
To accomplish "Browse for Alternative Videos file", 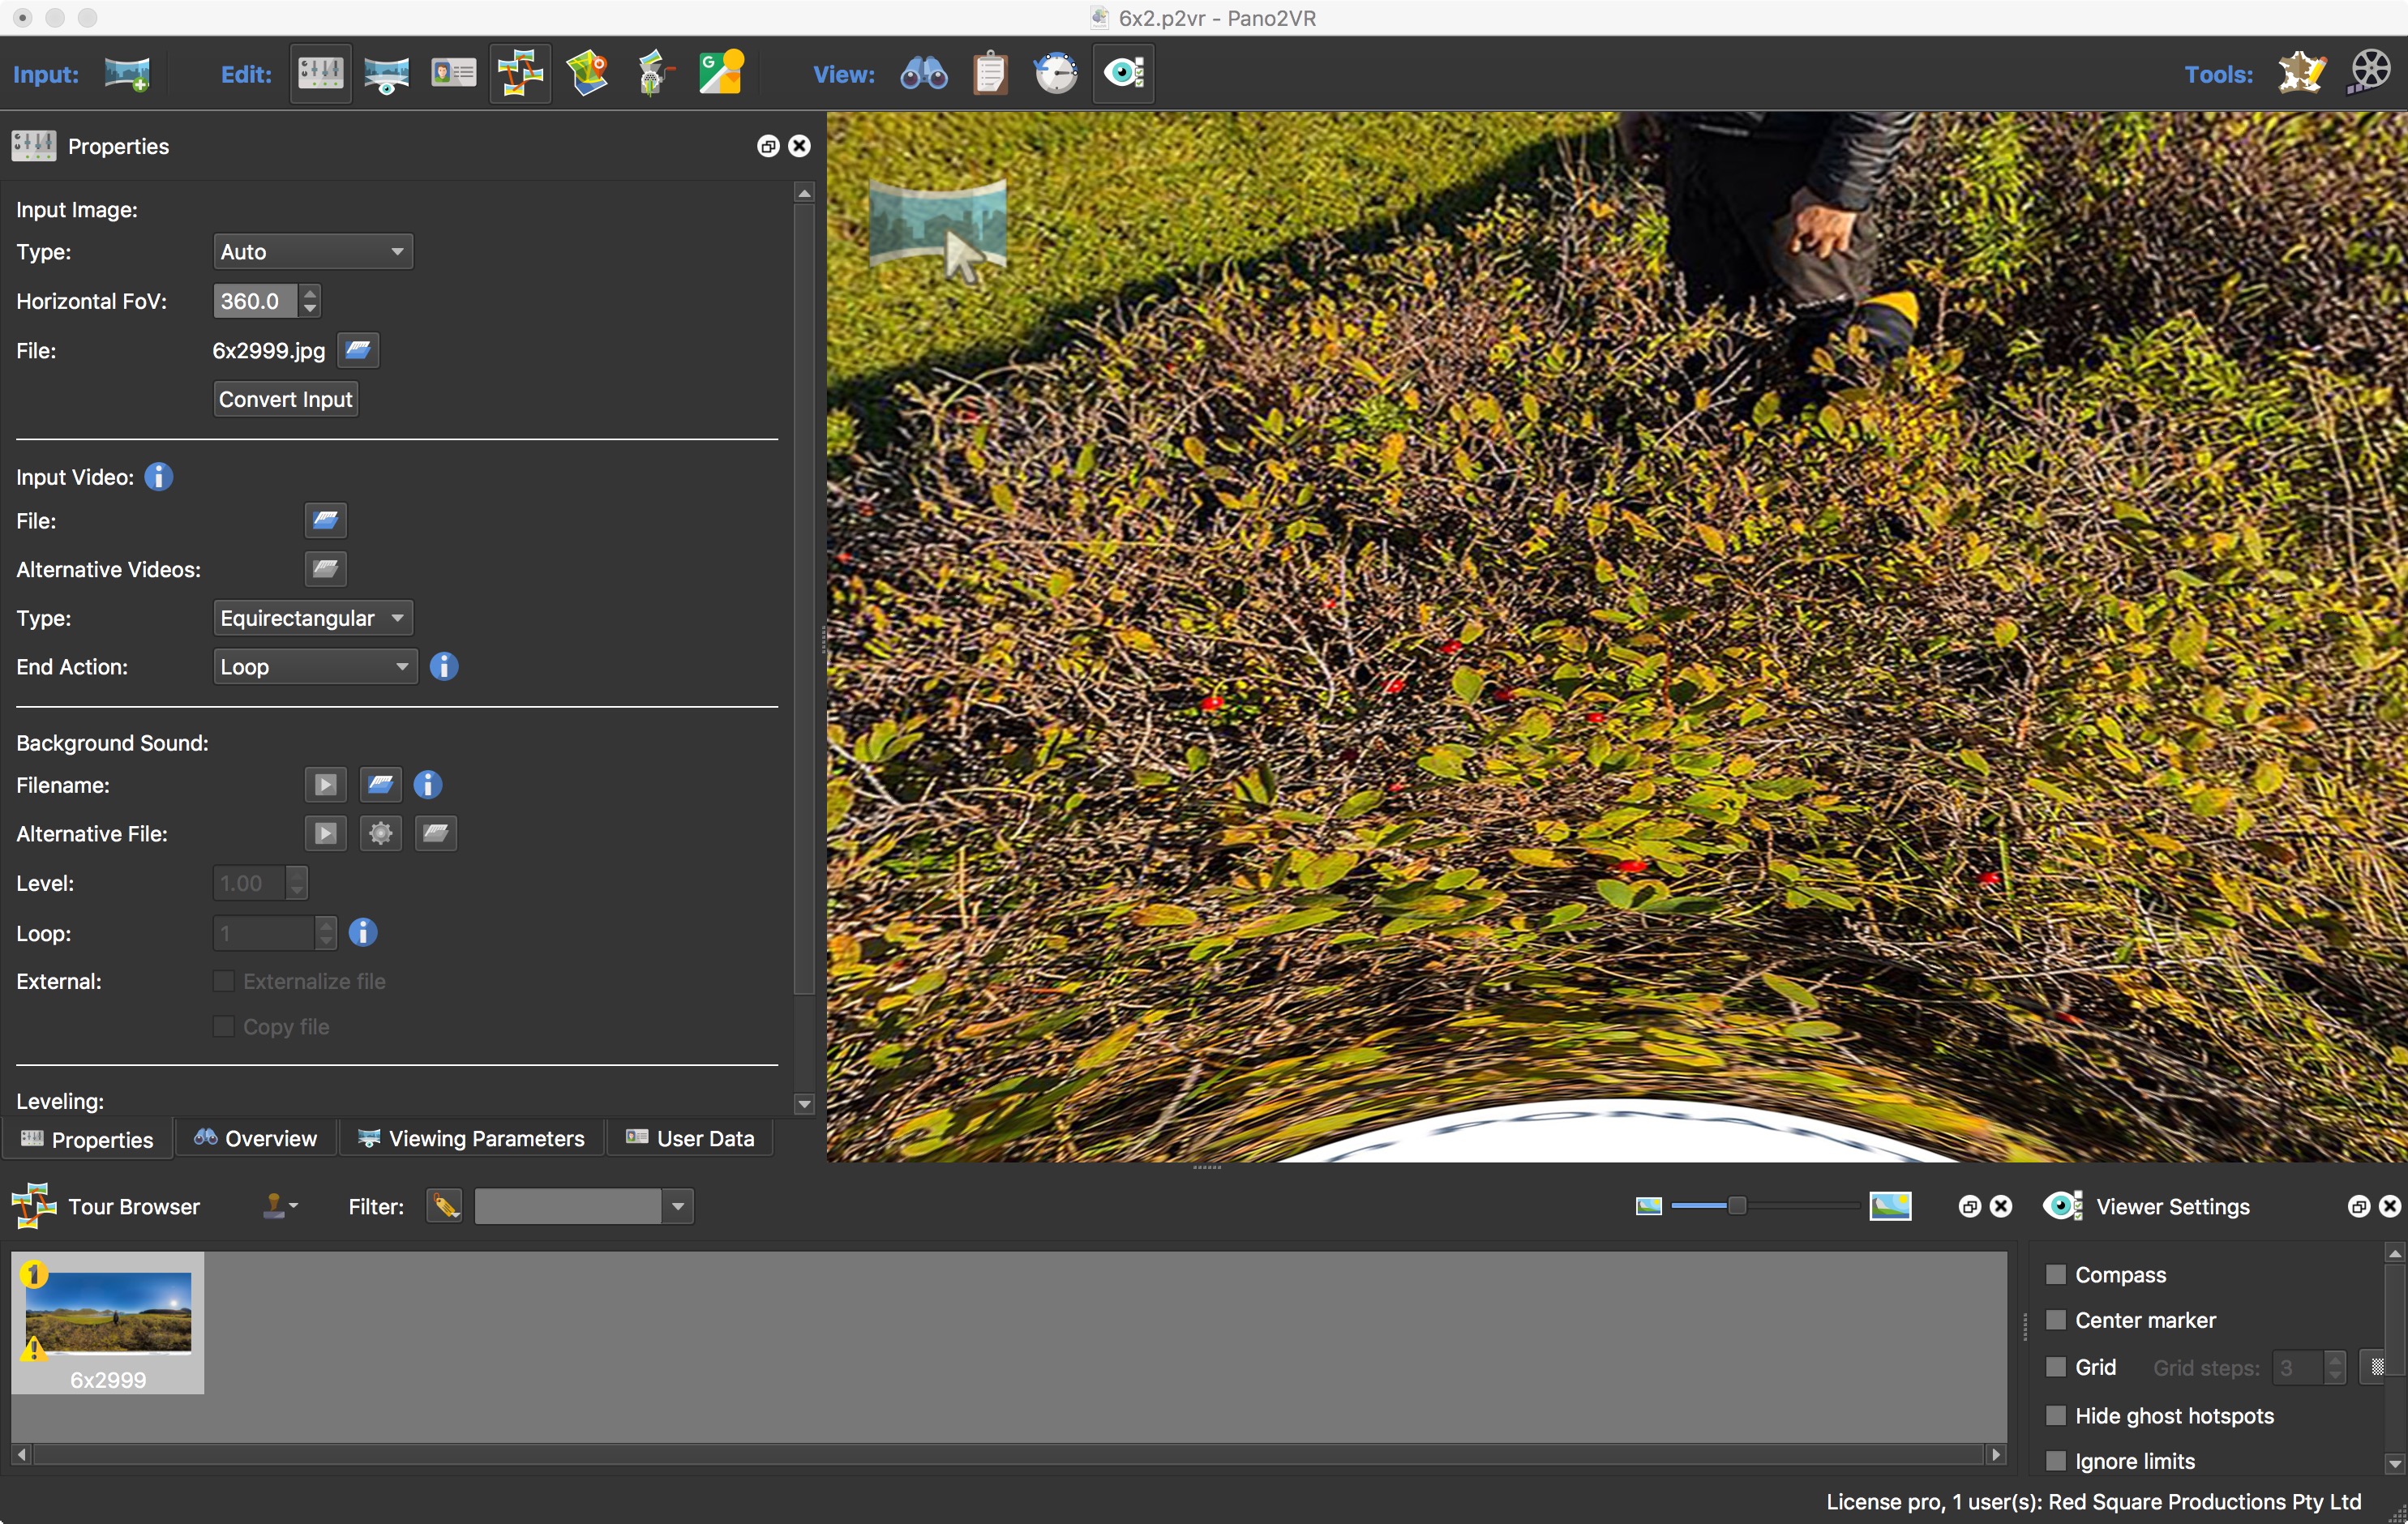I will (x=325, y=569).
